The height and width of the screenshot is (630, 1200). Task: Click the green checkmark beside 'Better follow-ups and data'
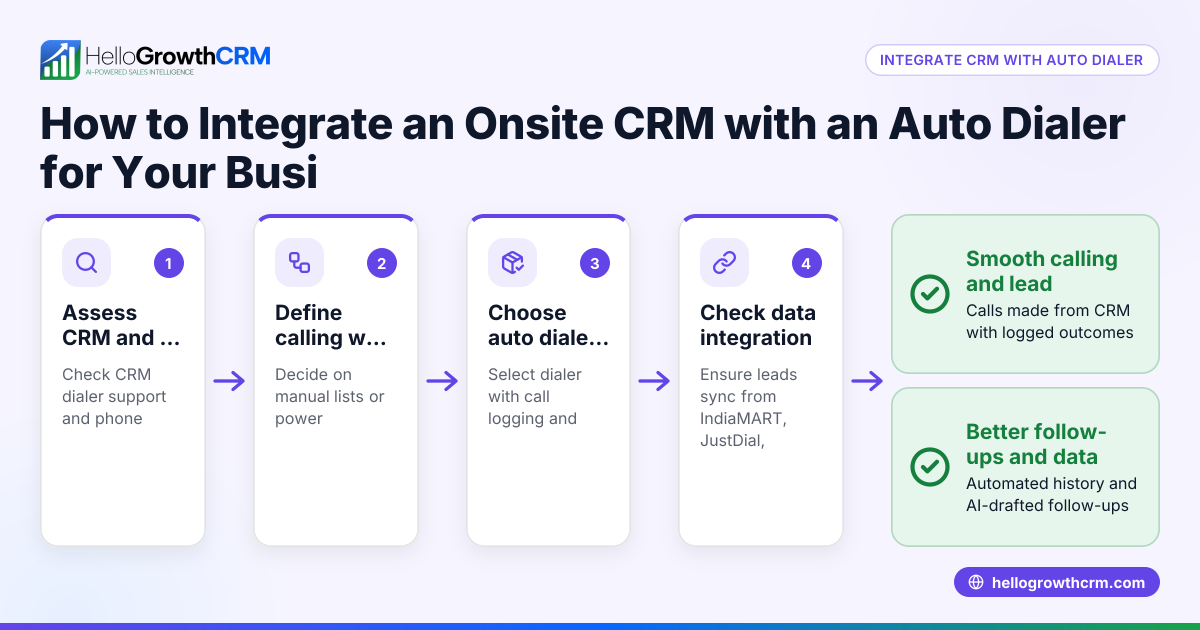[930, 467]
